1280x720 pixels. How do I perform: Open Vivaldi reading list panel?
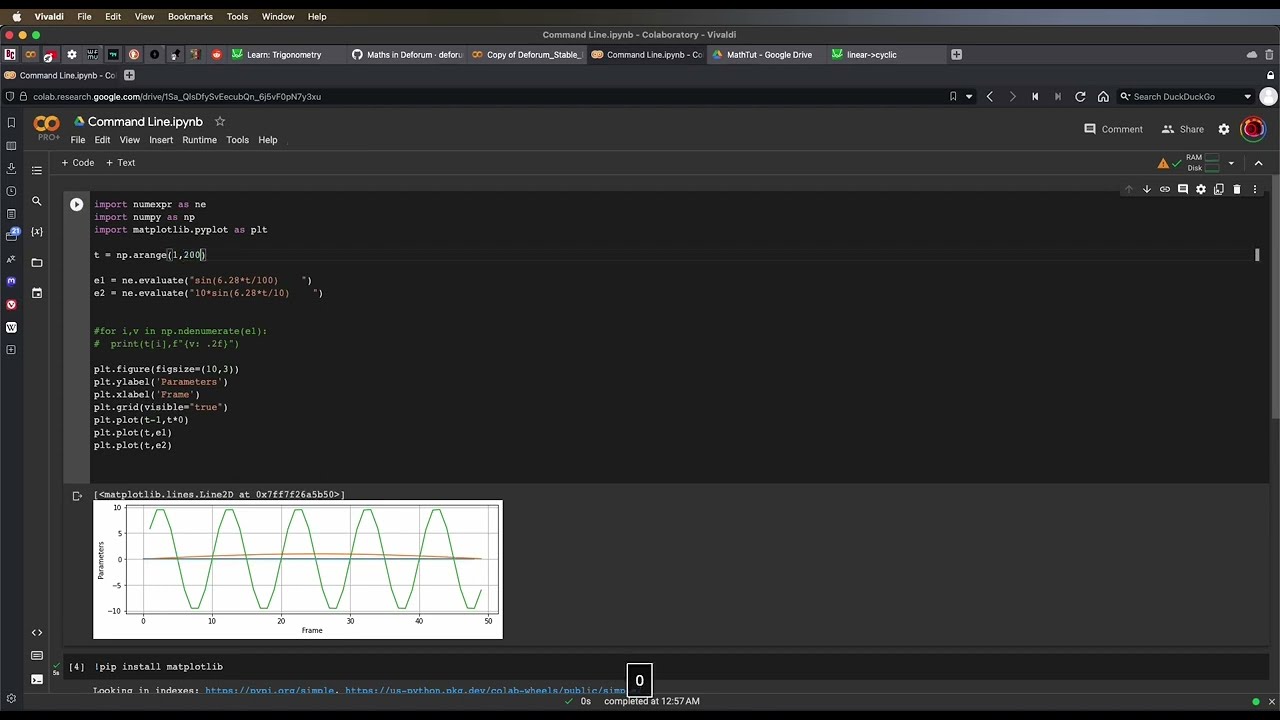click(11, 145)
